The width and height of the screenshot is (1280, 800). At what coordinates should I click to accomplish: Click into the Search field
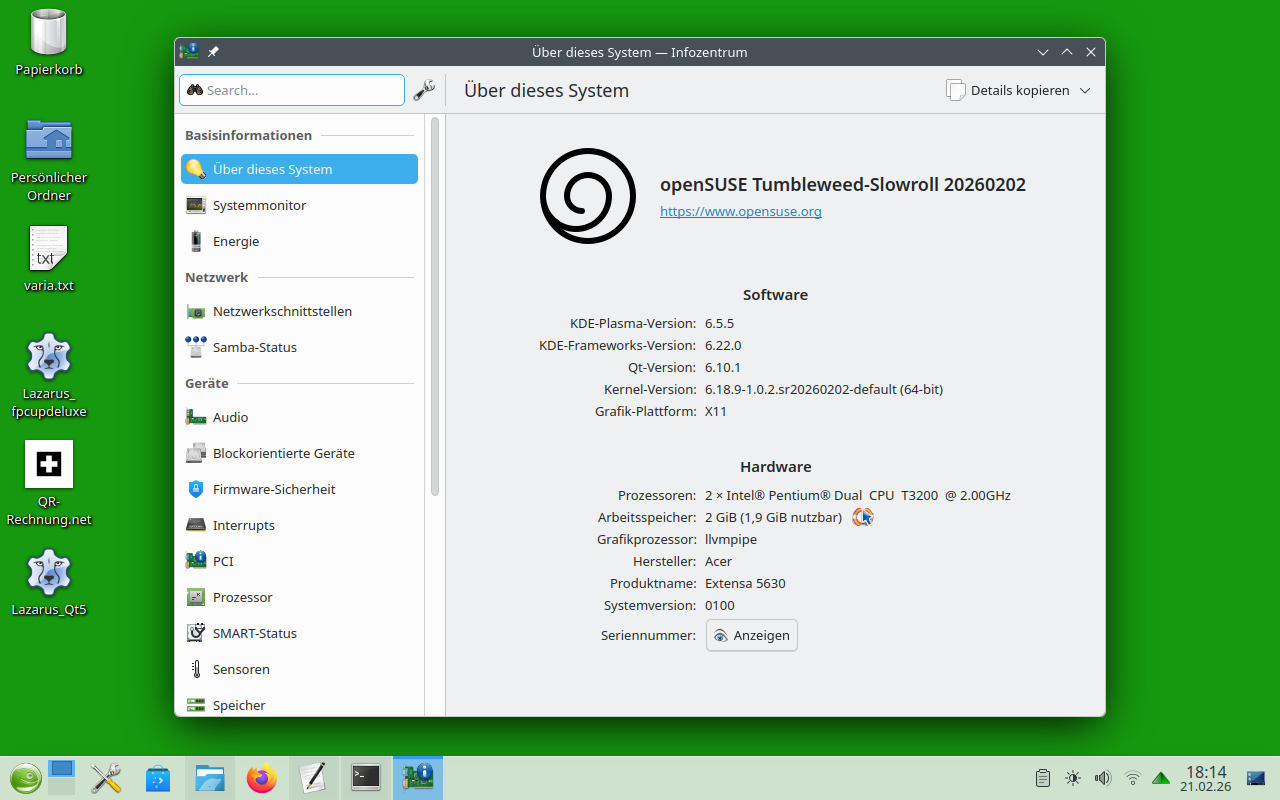click(x=300, y=90)
